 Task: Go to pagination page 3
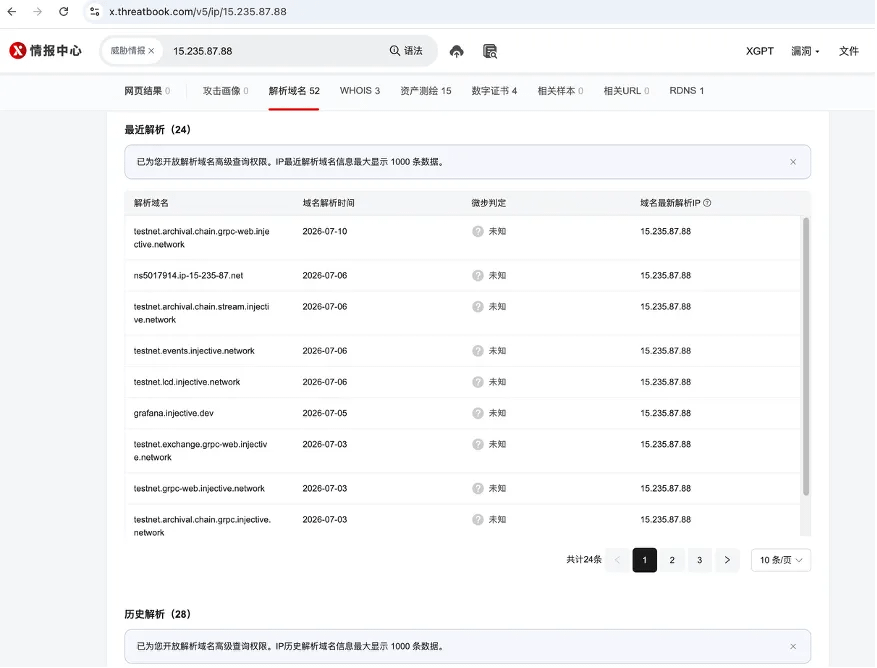(x=700, y=561)
